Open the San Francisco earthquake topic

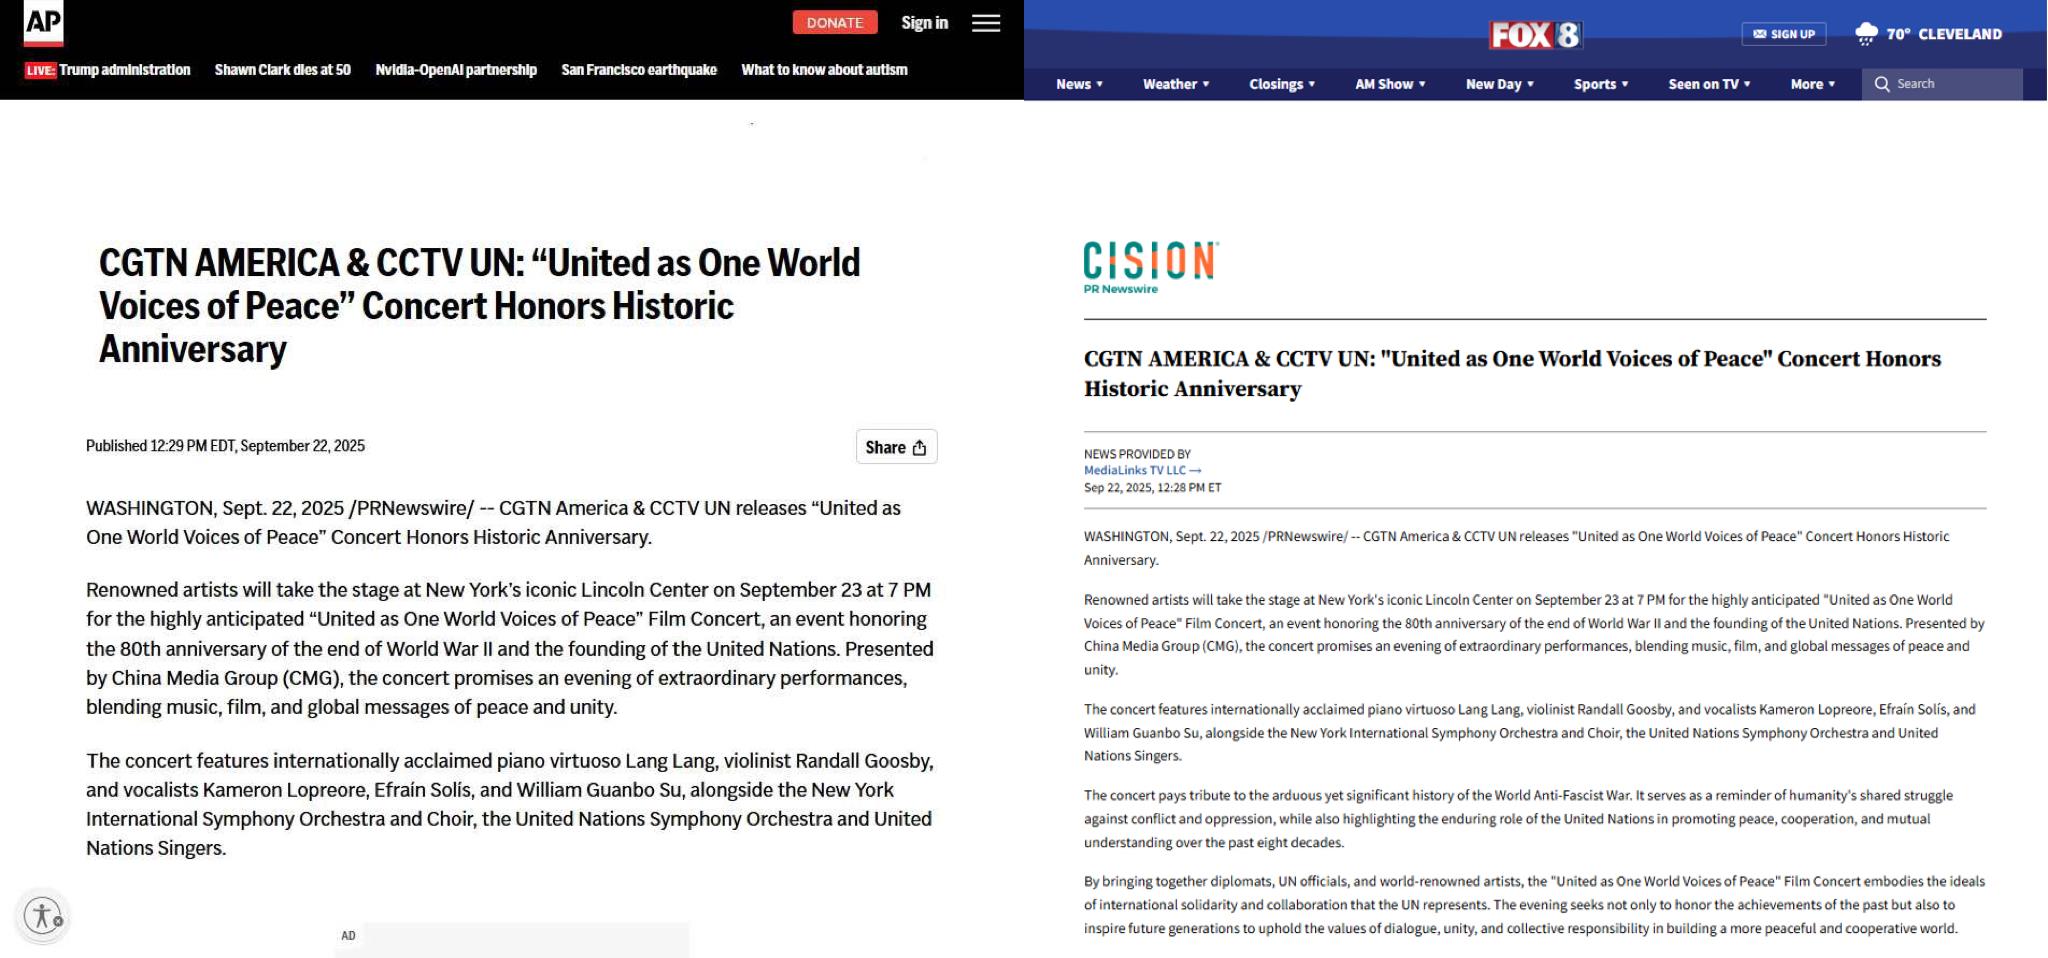(x=639, y=70)
